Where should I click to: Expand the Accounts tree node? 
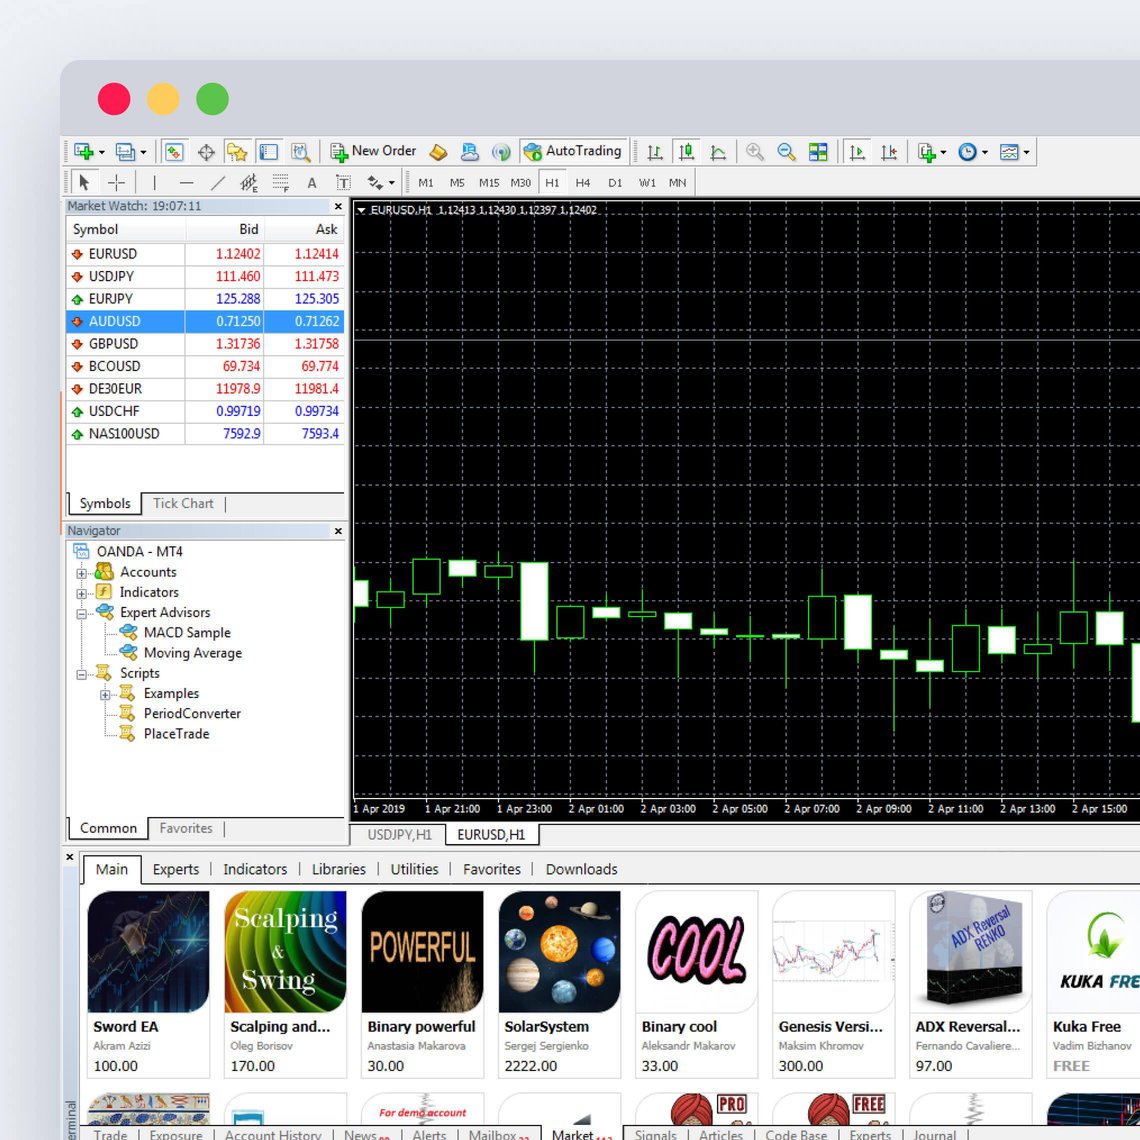point(82,573)
